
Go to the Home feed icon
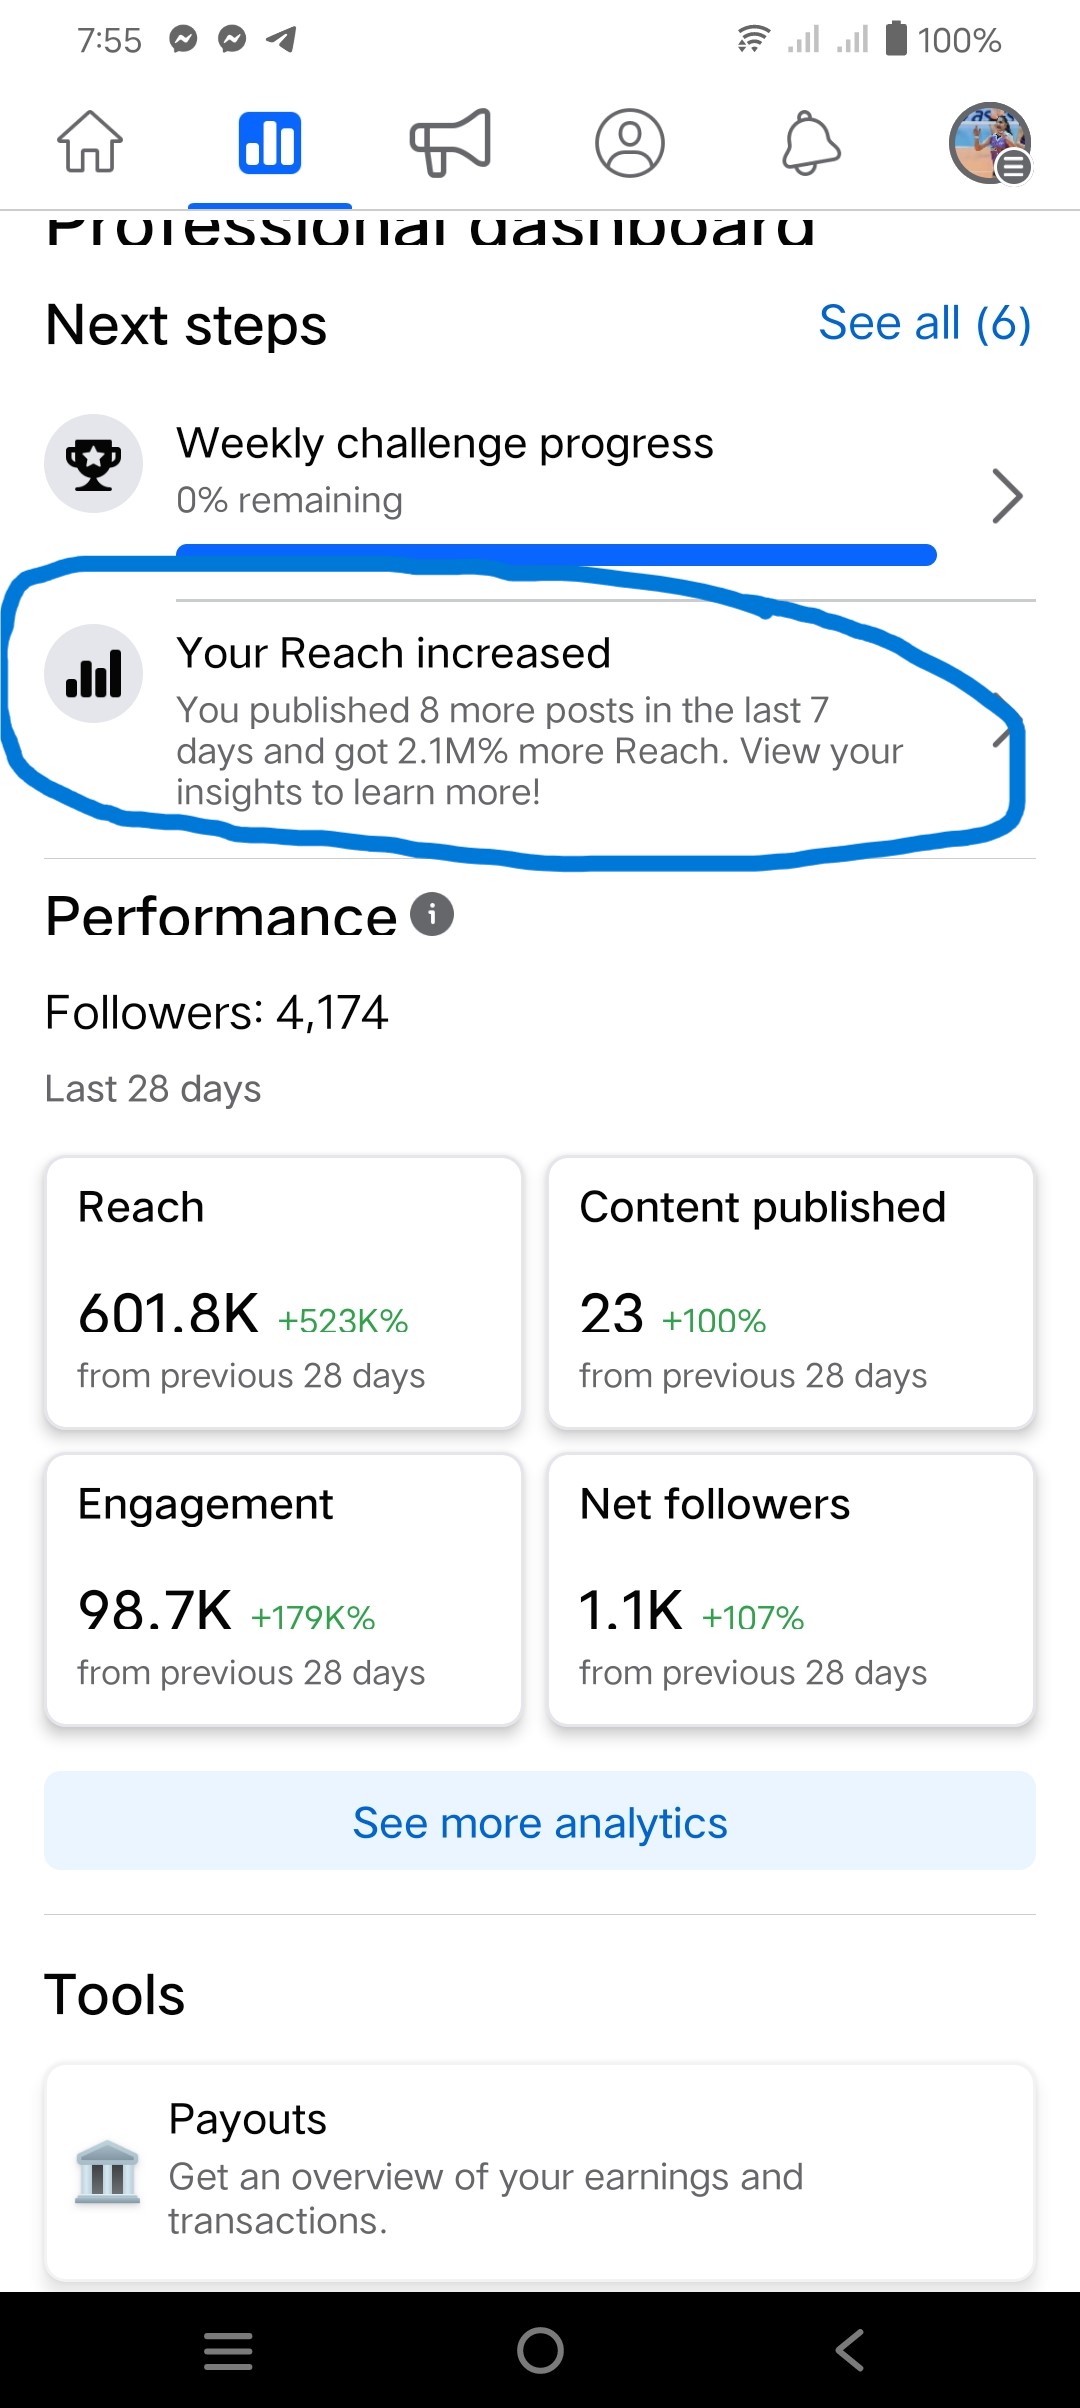[90, 142]
